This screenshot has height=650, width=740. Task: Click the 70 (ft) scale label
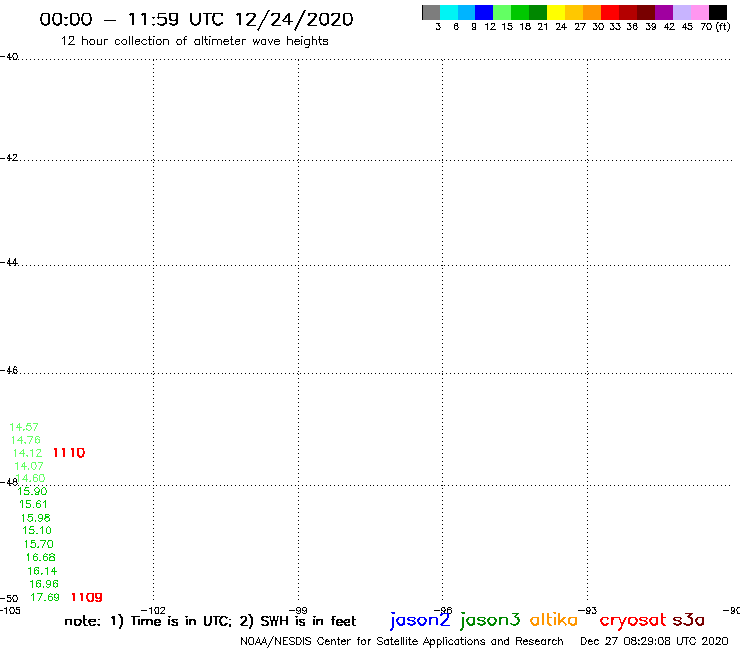click(715, 27)
